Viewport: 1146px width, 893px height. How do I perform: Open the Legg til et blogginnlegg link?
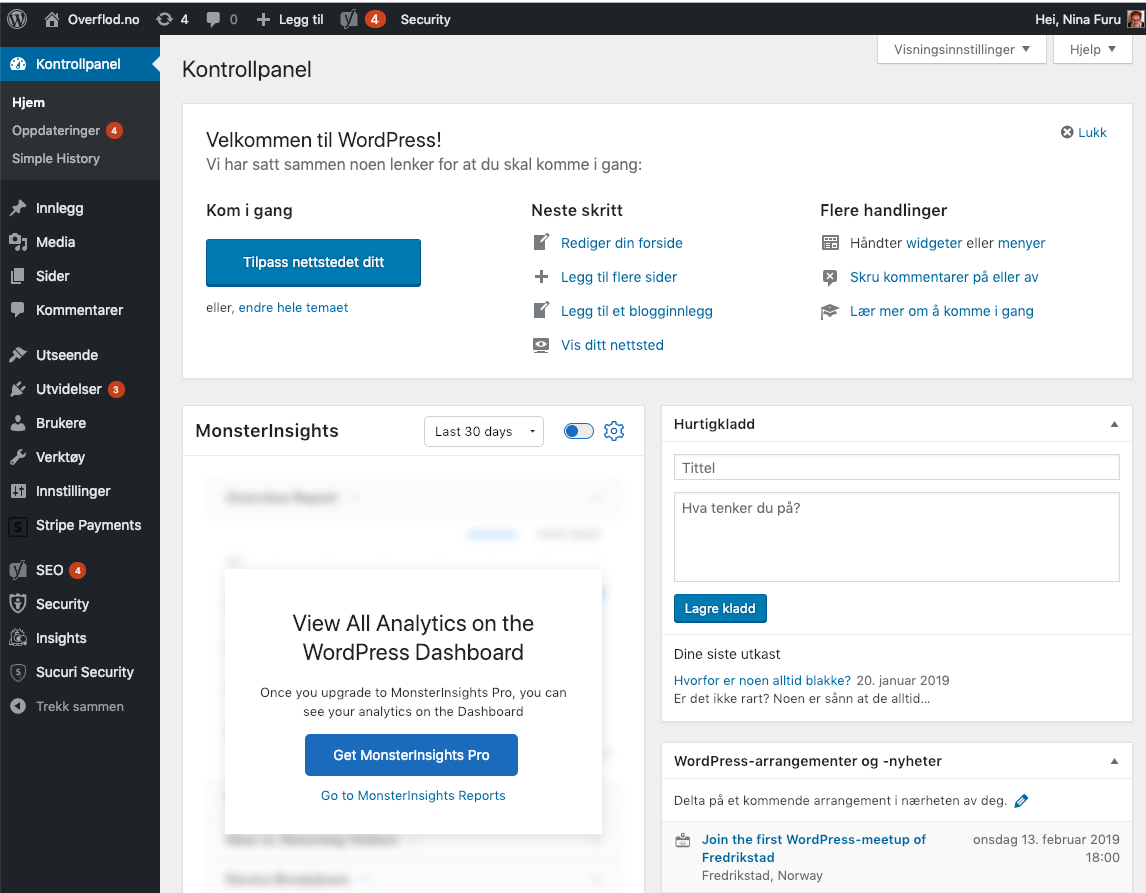(x=637, y=311)
